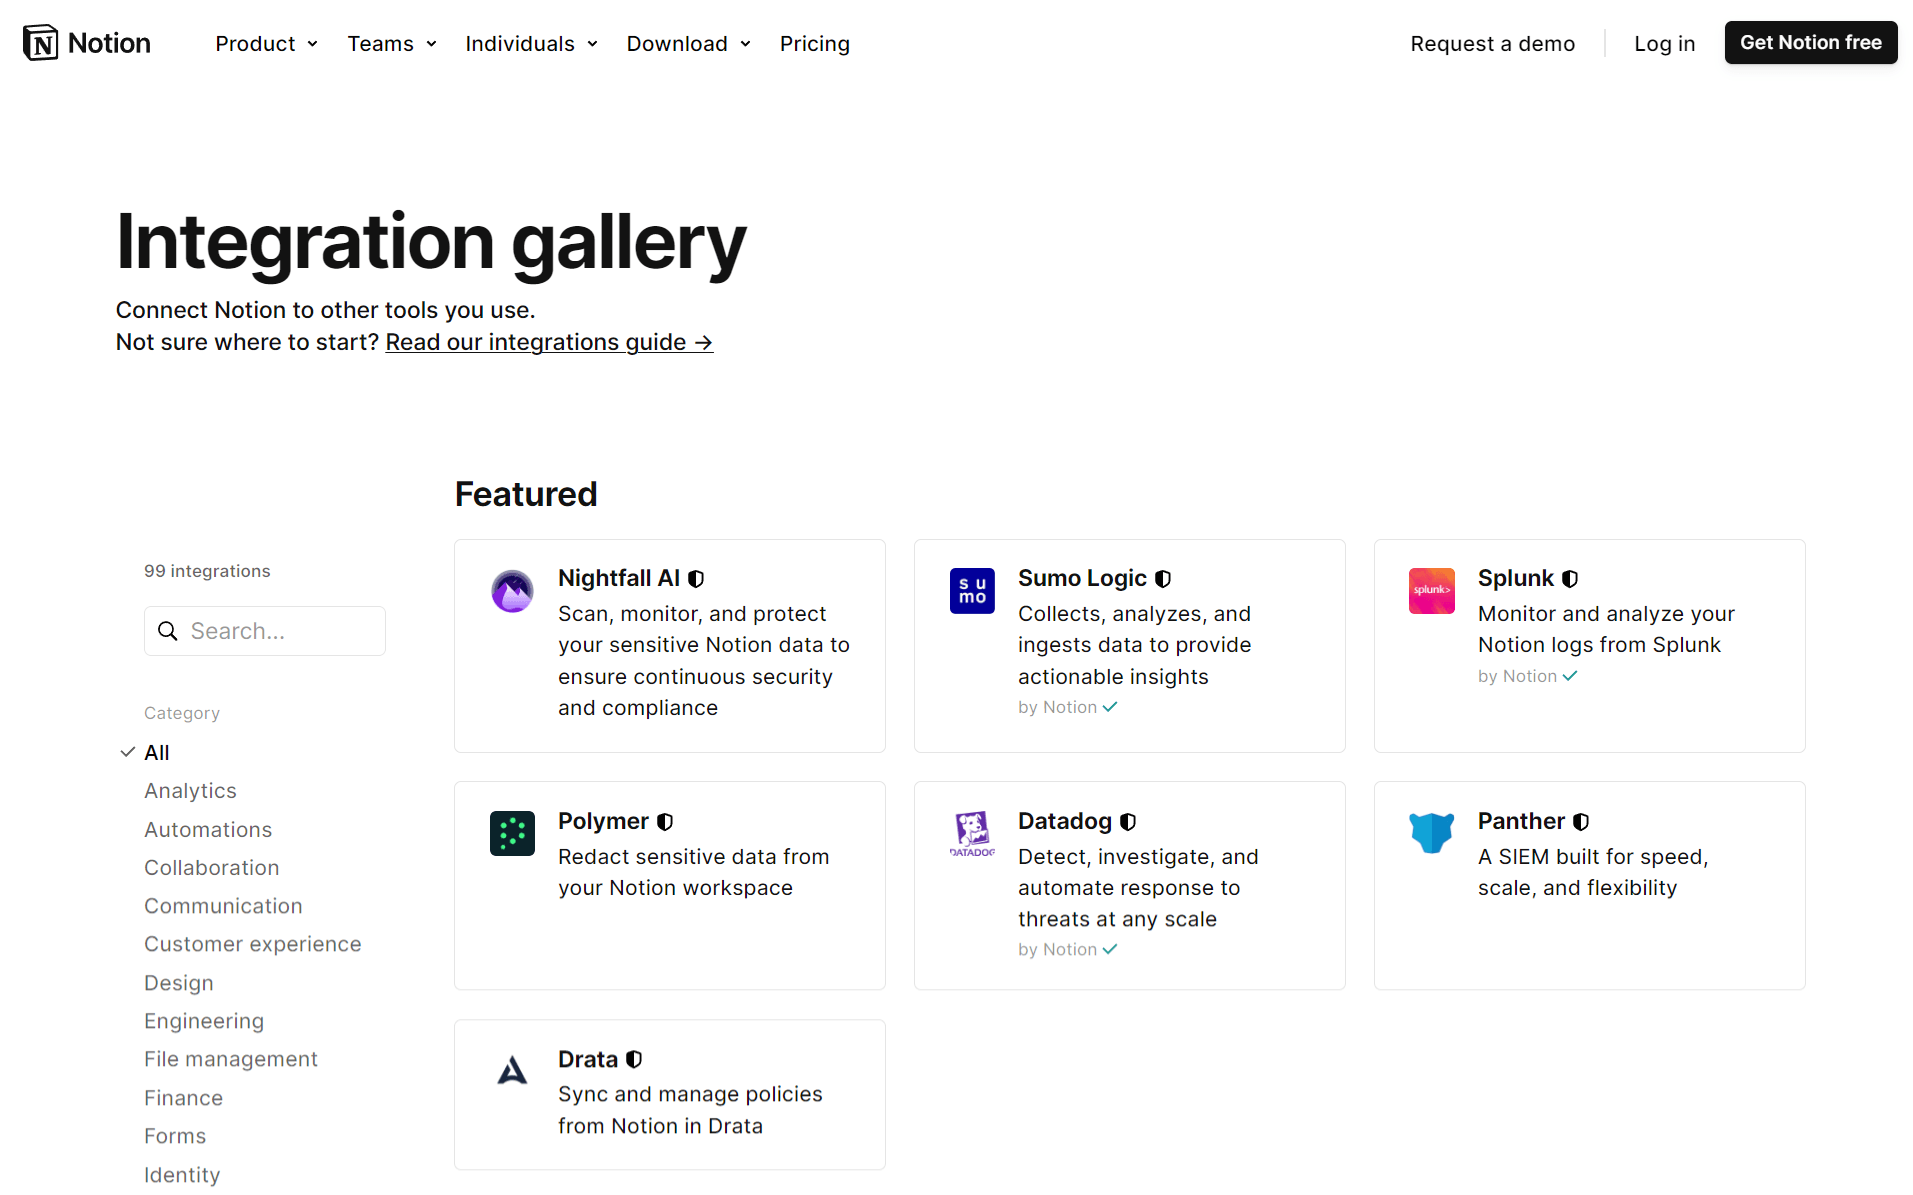
Task: Expand the Individuals navigation menu
Action: (x=531, y=44)
